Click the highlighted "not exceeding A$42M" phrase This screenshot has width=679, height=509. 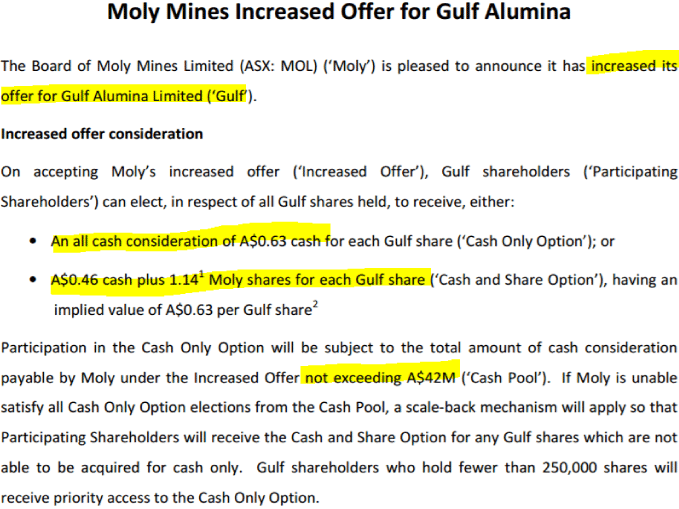pos(380,379)
